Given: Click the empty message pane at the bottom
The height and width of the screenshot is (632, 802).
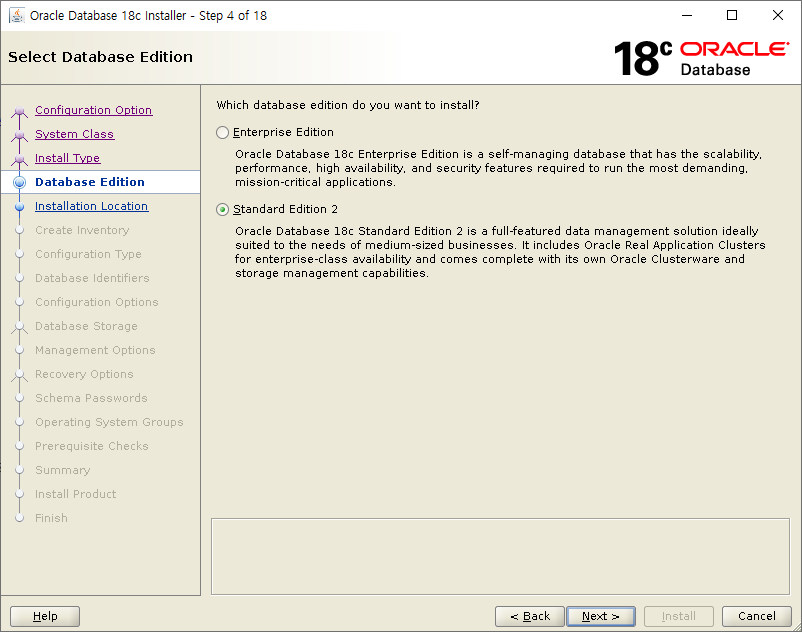Looking at the screenshot, I should (x=500, y=556).
